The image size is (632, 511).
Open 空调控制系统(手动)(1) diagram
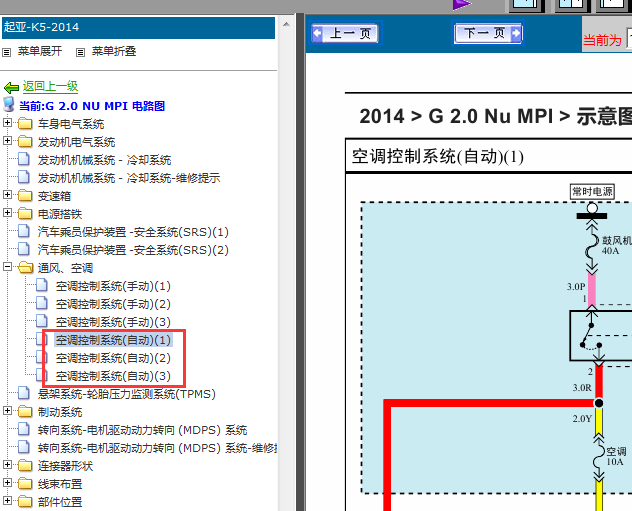(113, 286)
